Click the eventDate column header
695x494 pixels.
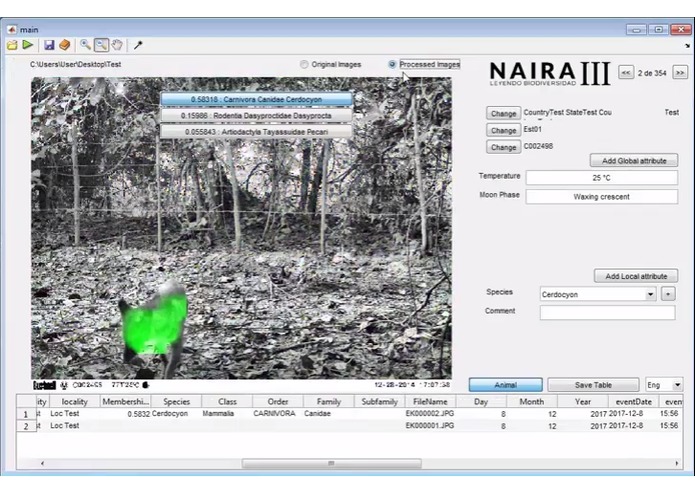coord(633,401)
